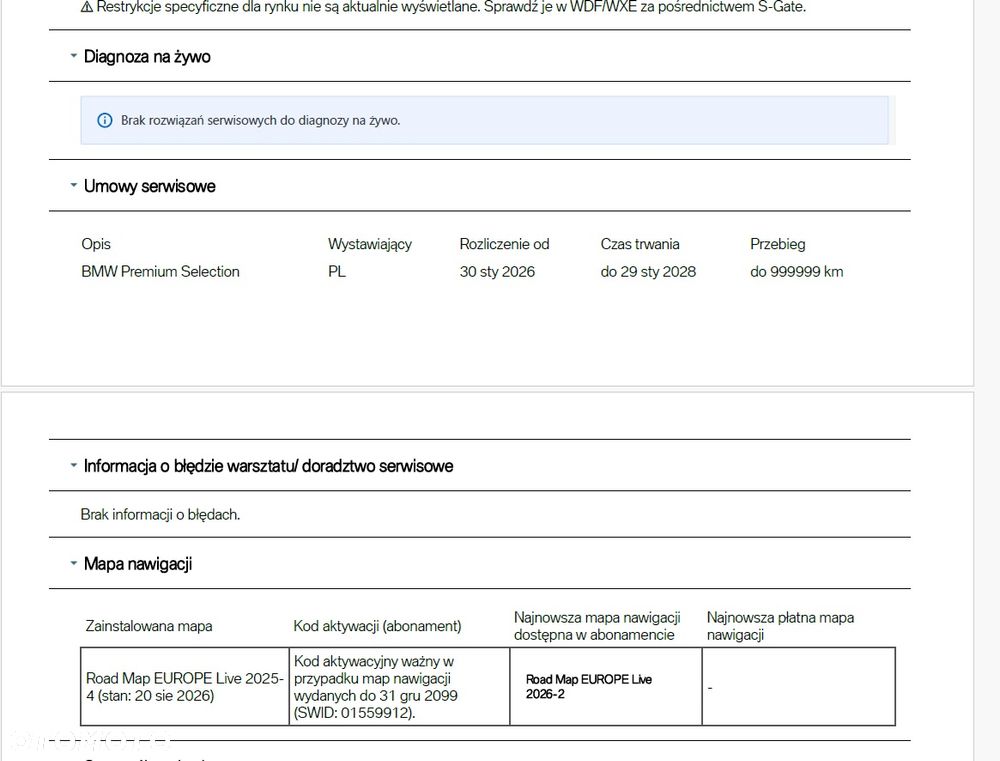Click the dash cell under paid map

798,687
